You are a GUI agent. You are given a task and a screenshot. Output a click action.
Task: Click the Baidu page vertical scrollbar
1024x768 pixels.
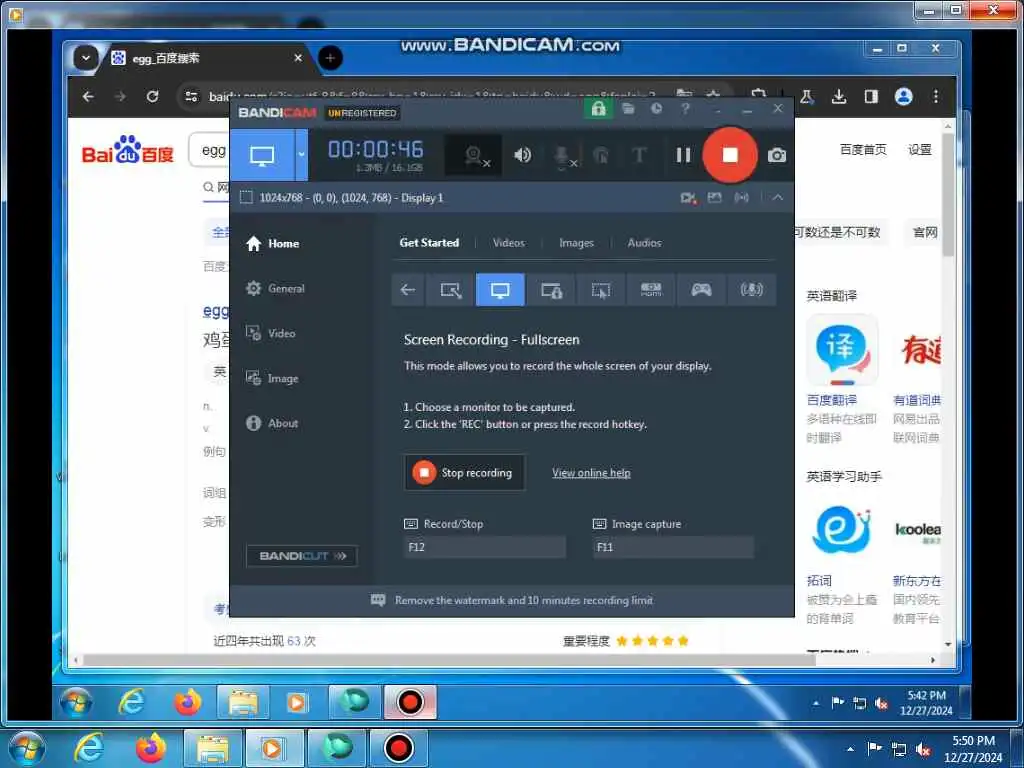coord(948,196)
